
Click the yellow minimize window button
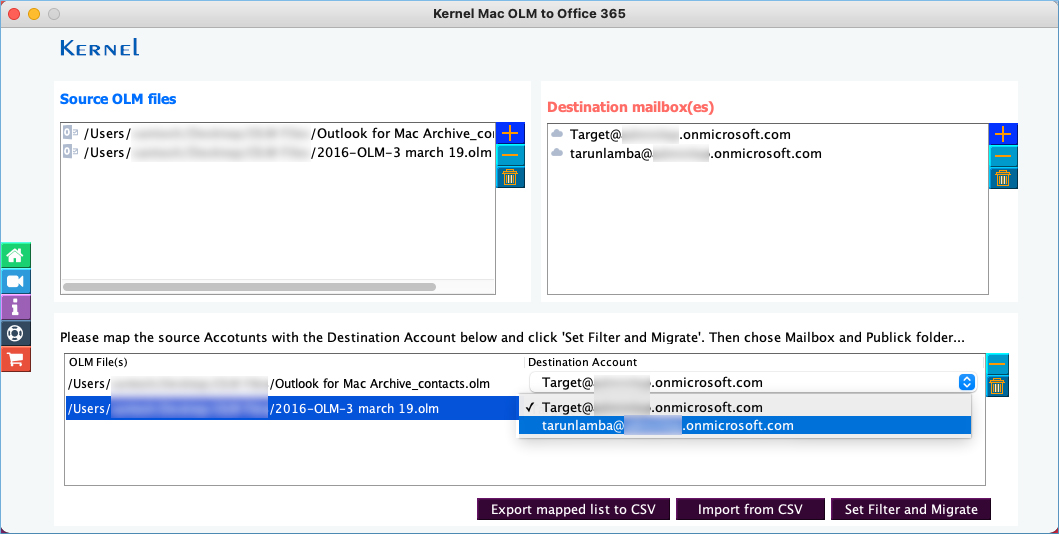click(x=34, y=14)
